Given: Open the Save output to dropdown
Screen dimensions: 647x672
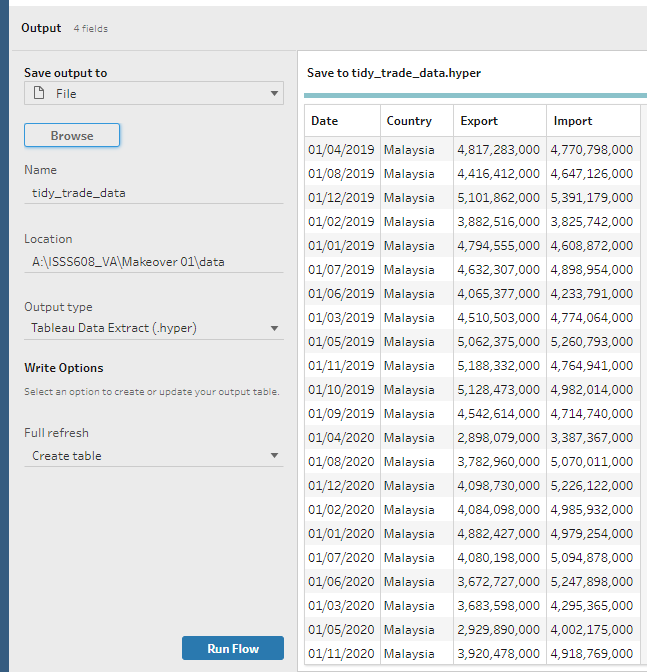Looking at the screenshot, I should click(153, 93).
